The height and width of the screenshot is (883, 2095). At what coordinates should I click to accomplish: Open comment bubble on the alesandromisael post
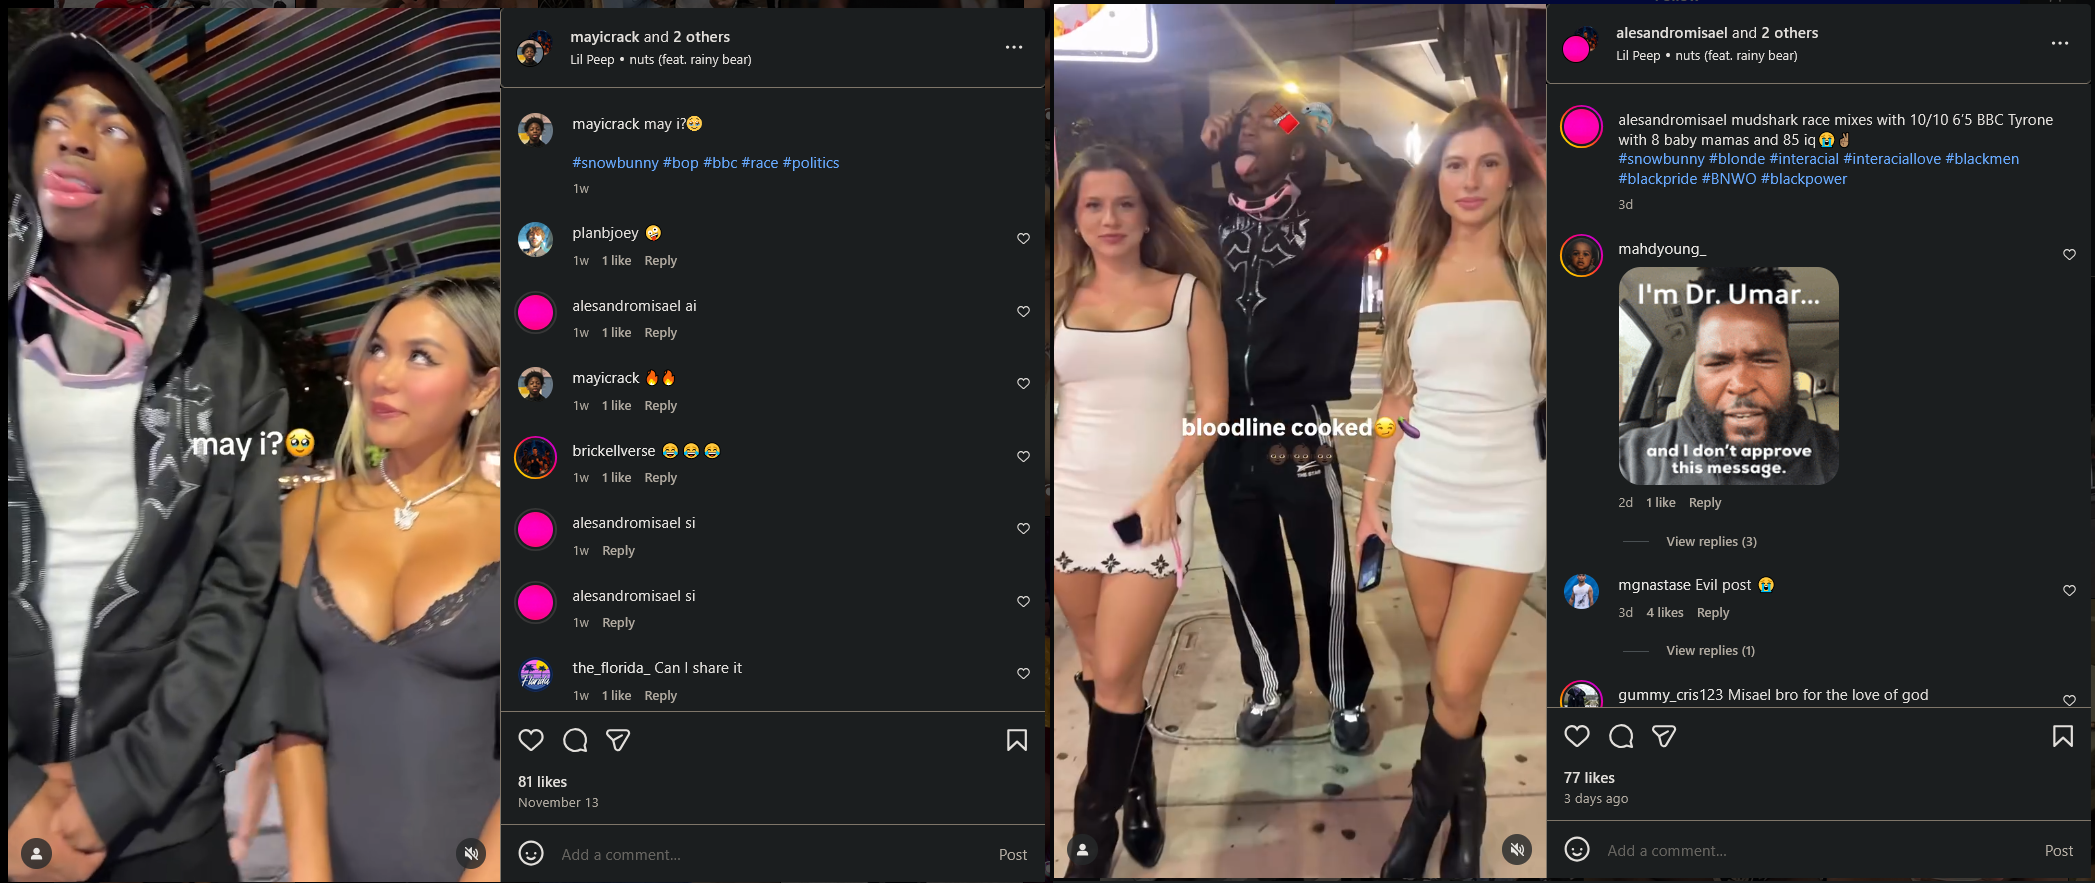click(x=1621, y=737)
